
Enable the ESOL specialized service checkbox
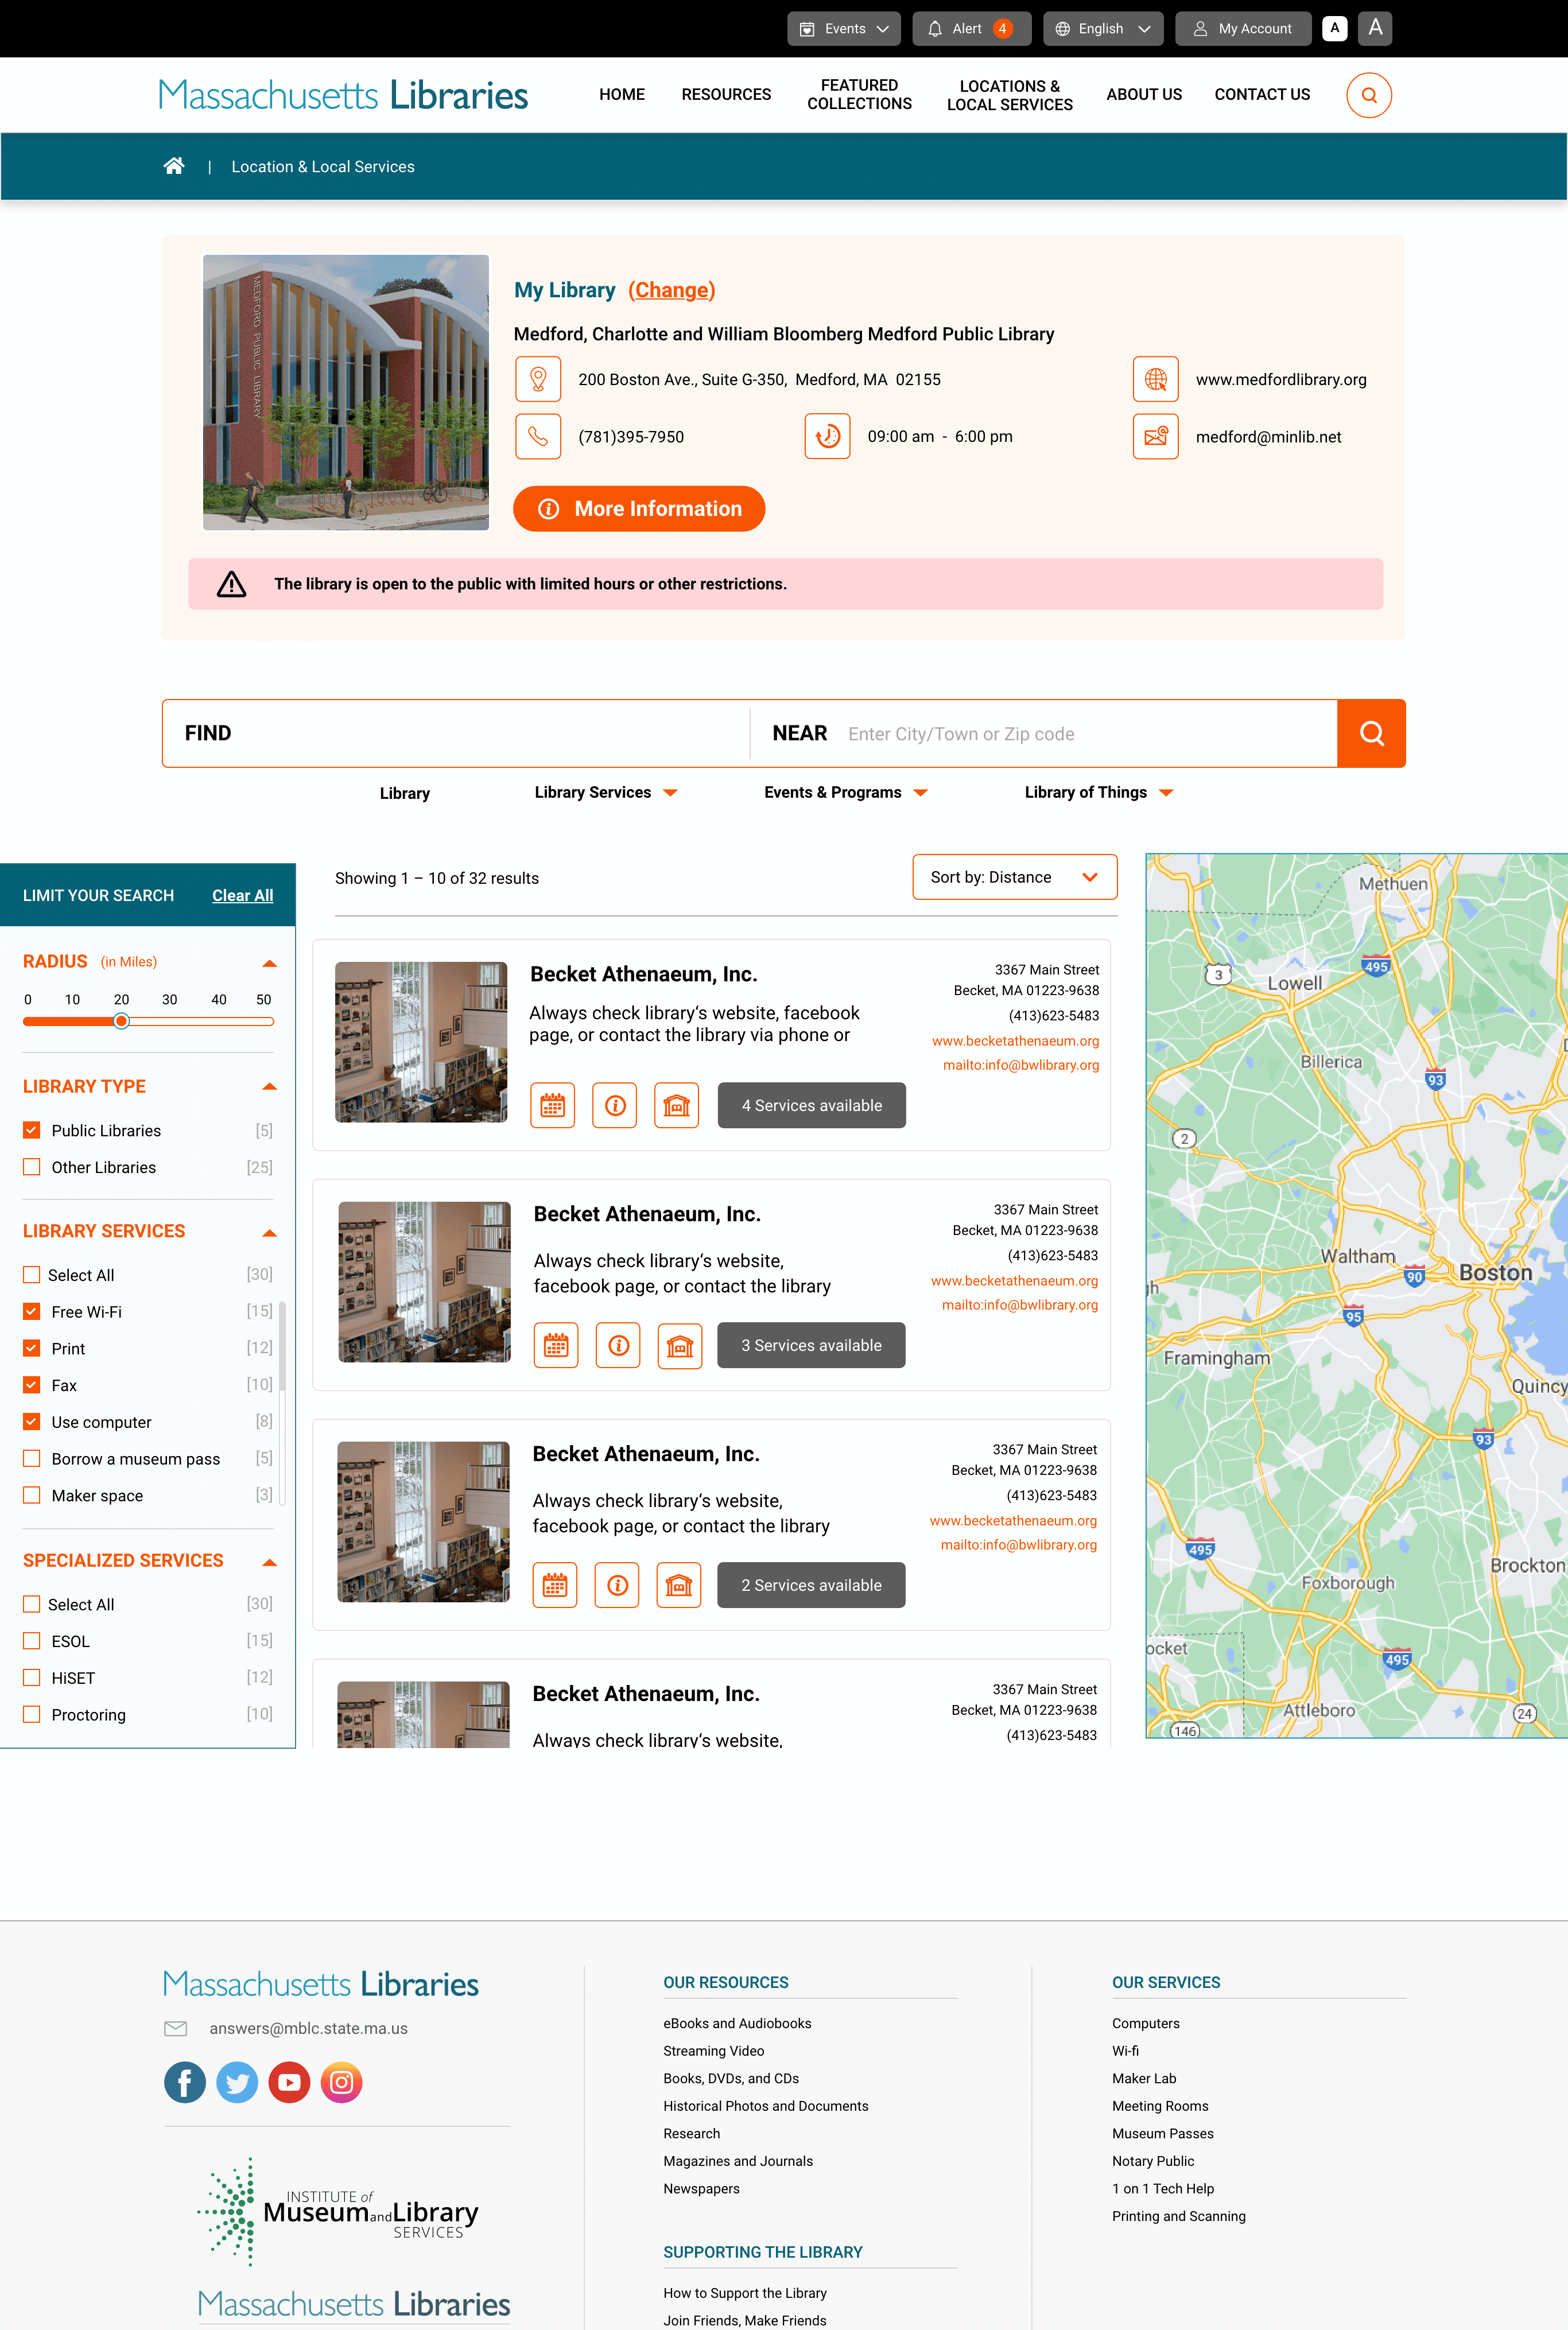(32, 1641)
